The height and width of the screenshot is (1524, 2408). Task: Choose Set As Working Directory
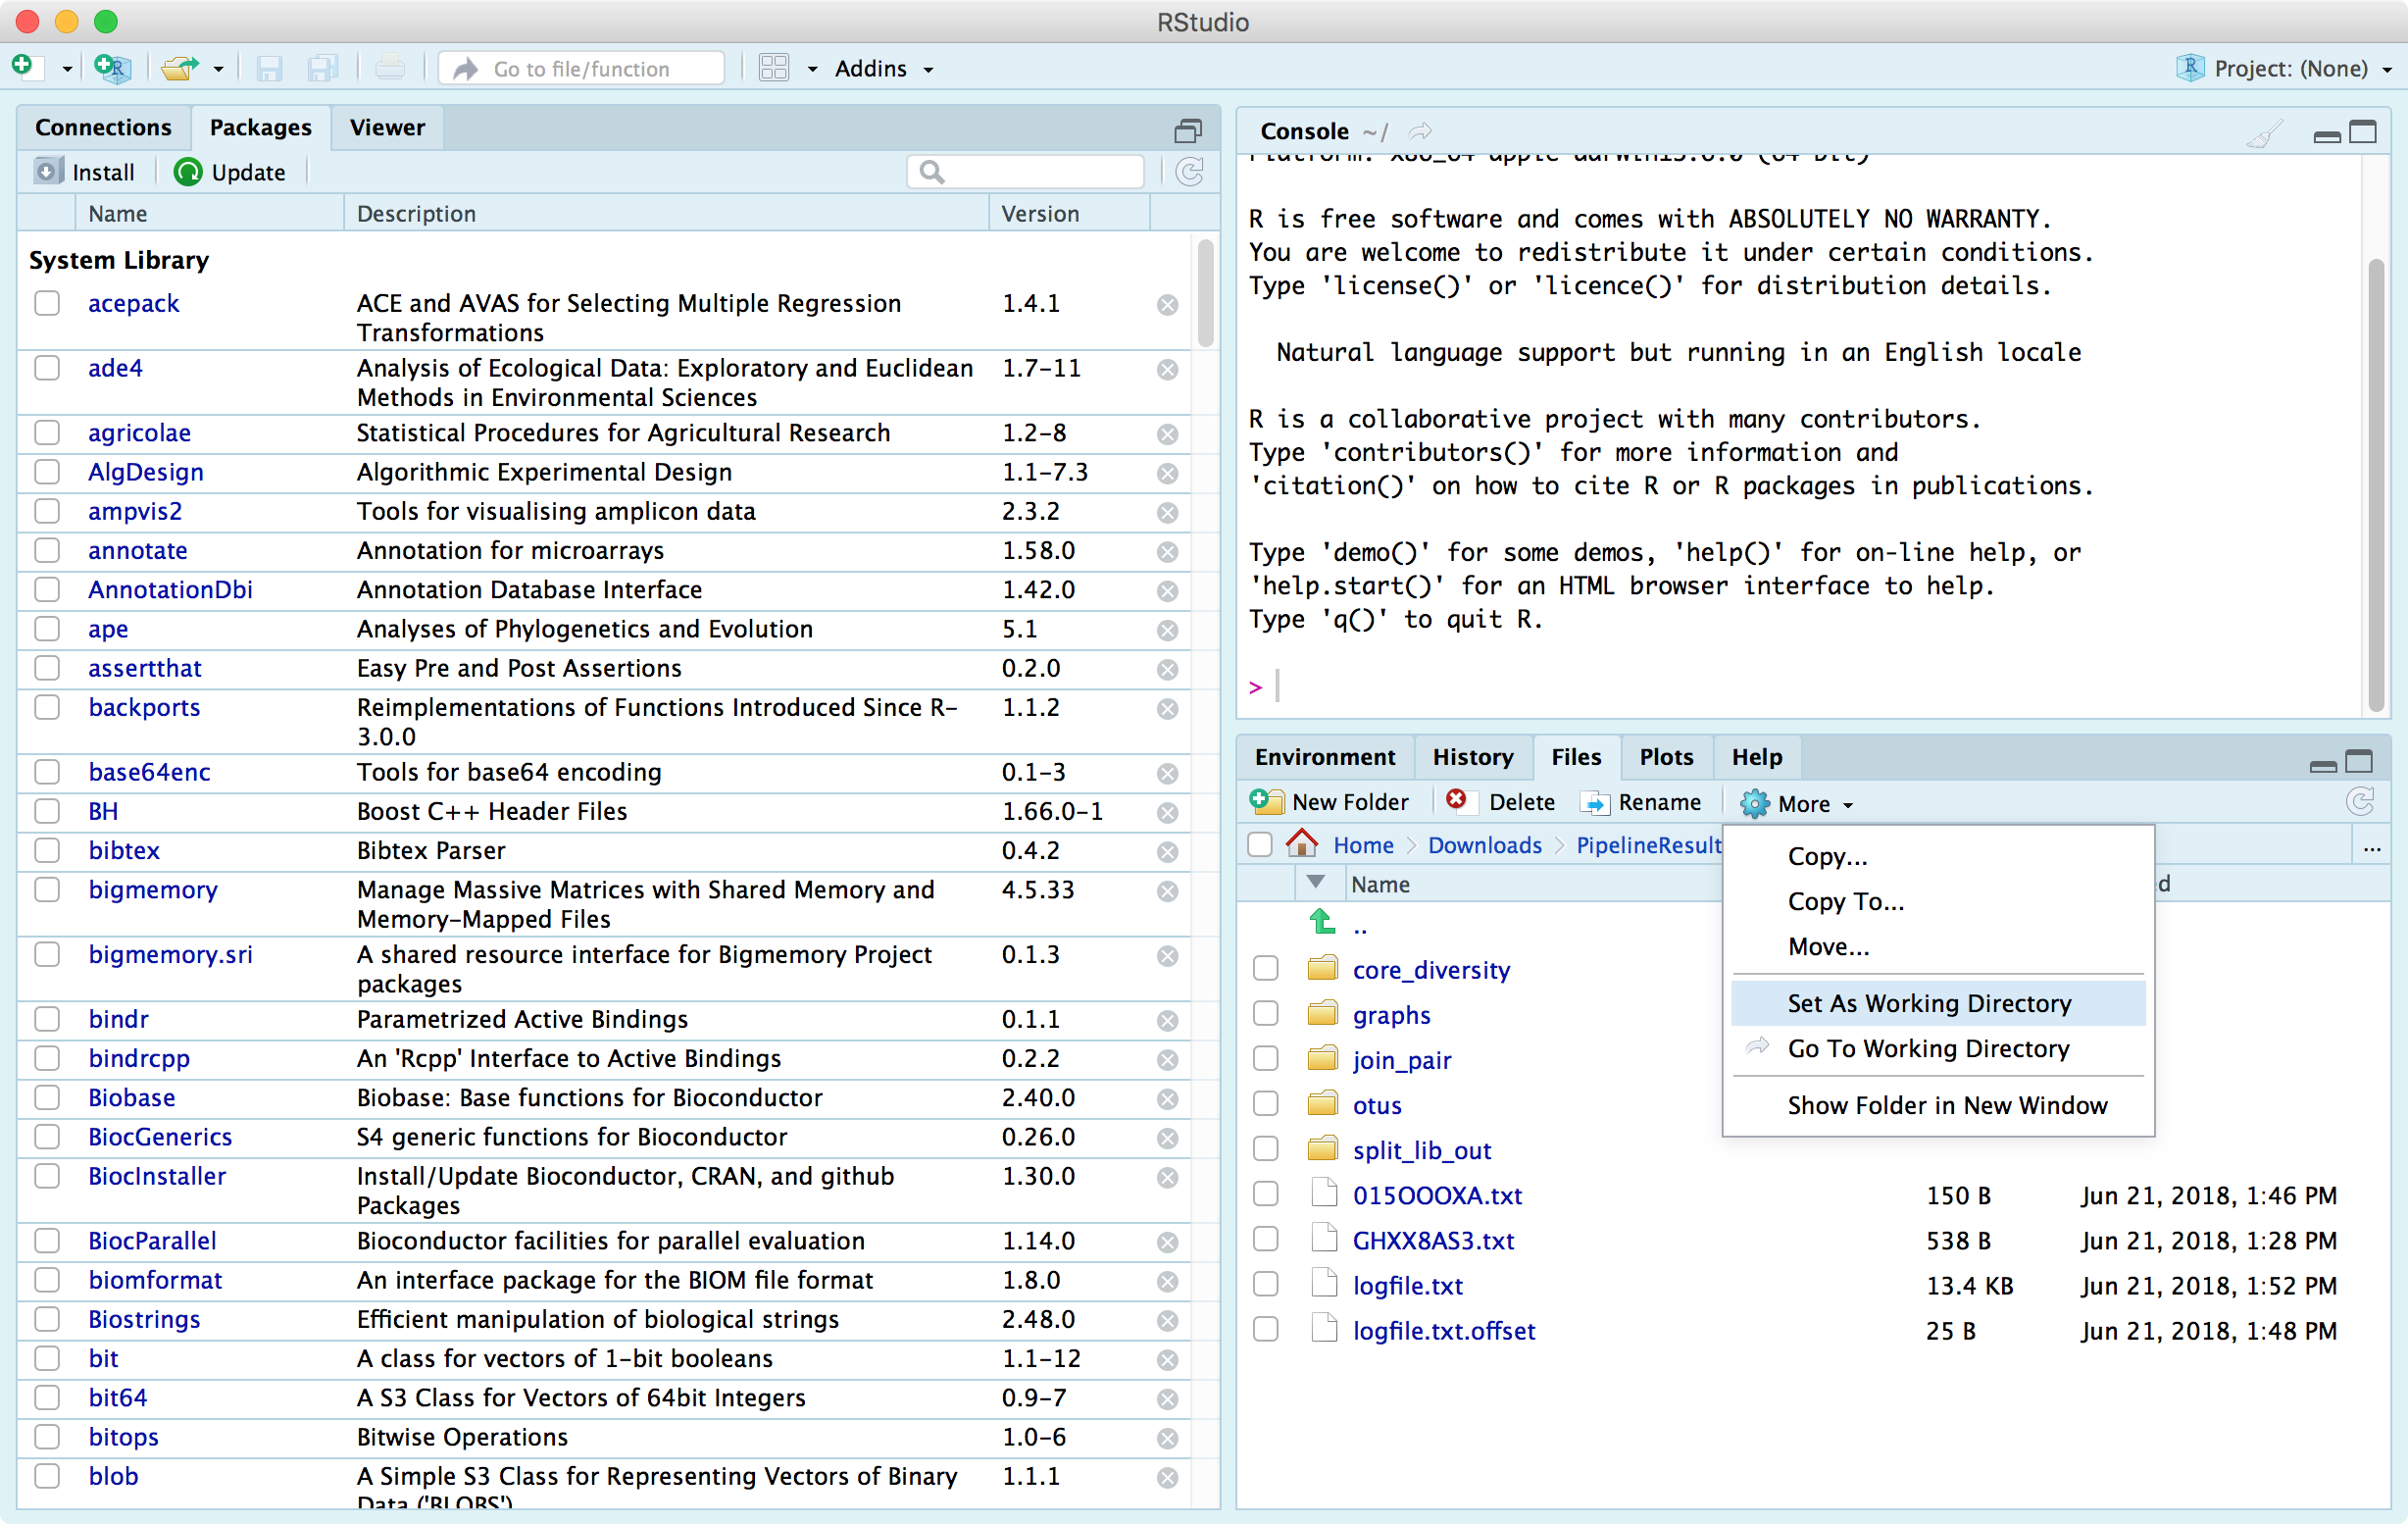pos(1938,1003)
